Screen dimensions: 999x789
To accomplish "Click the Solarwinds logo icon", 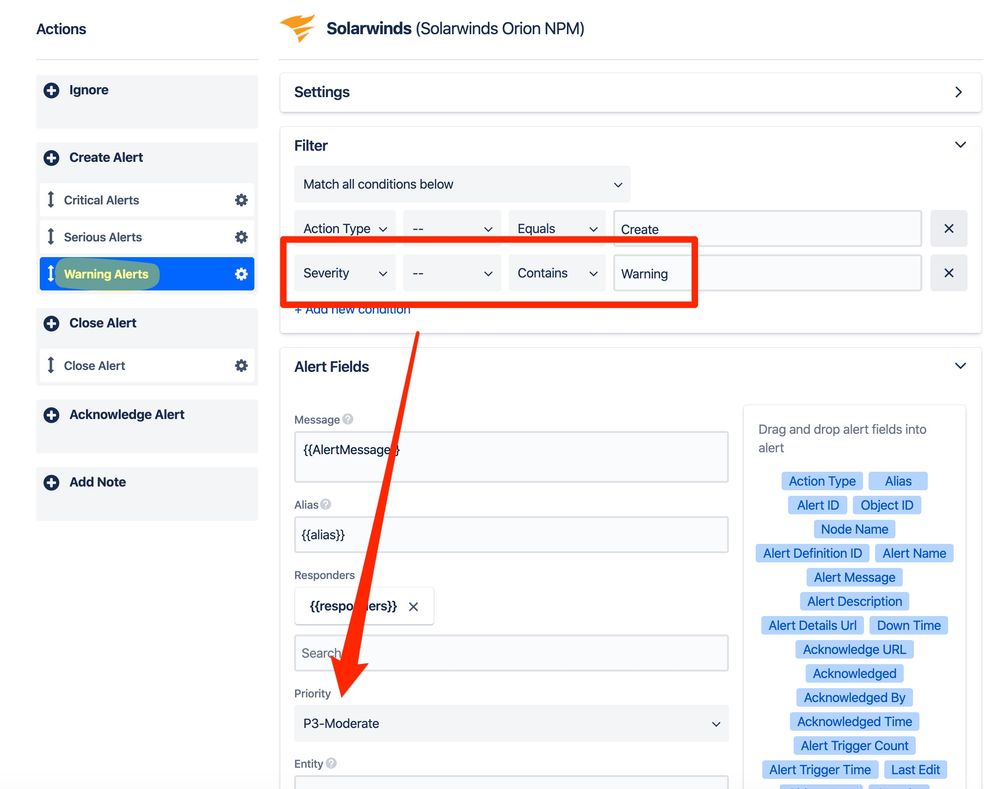I will pos(298,27).
